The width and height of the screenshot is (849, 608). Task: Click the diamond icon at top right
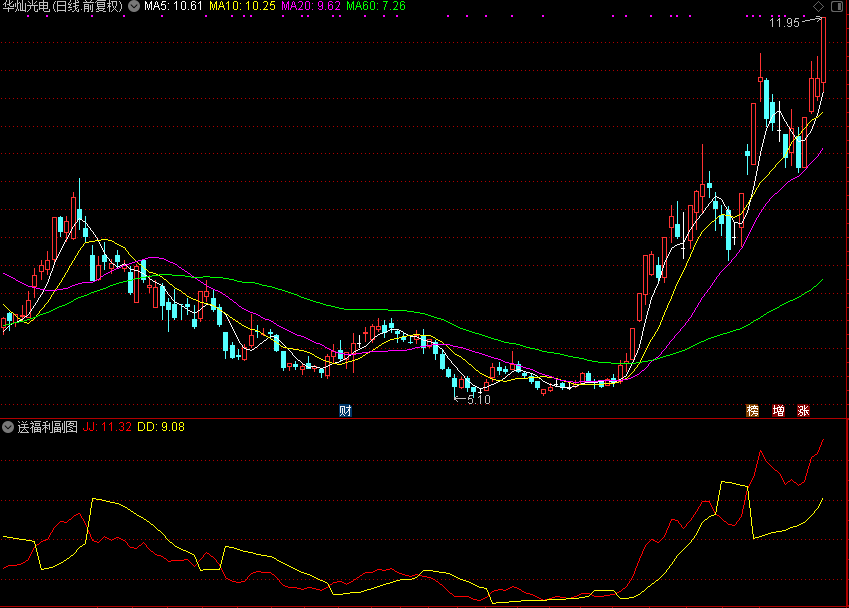(x=818, y=6)
